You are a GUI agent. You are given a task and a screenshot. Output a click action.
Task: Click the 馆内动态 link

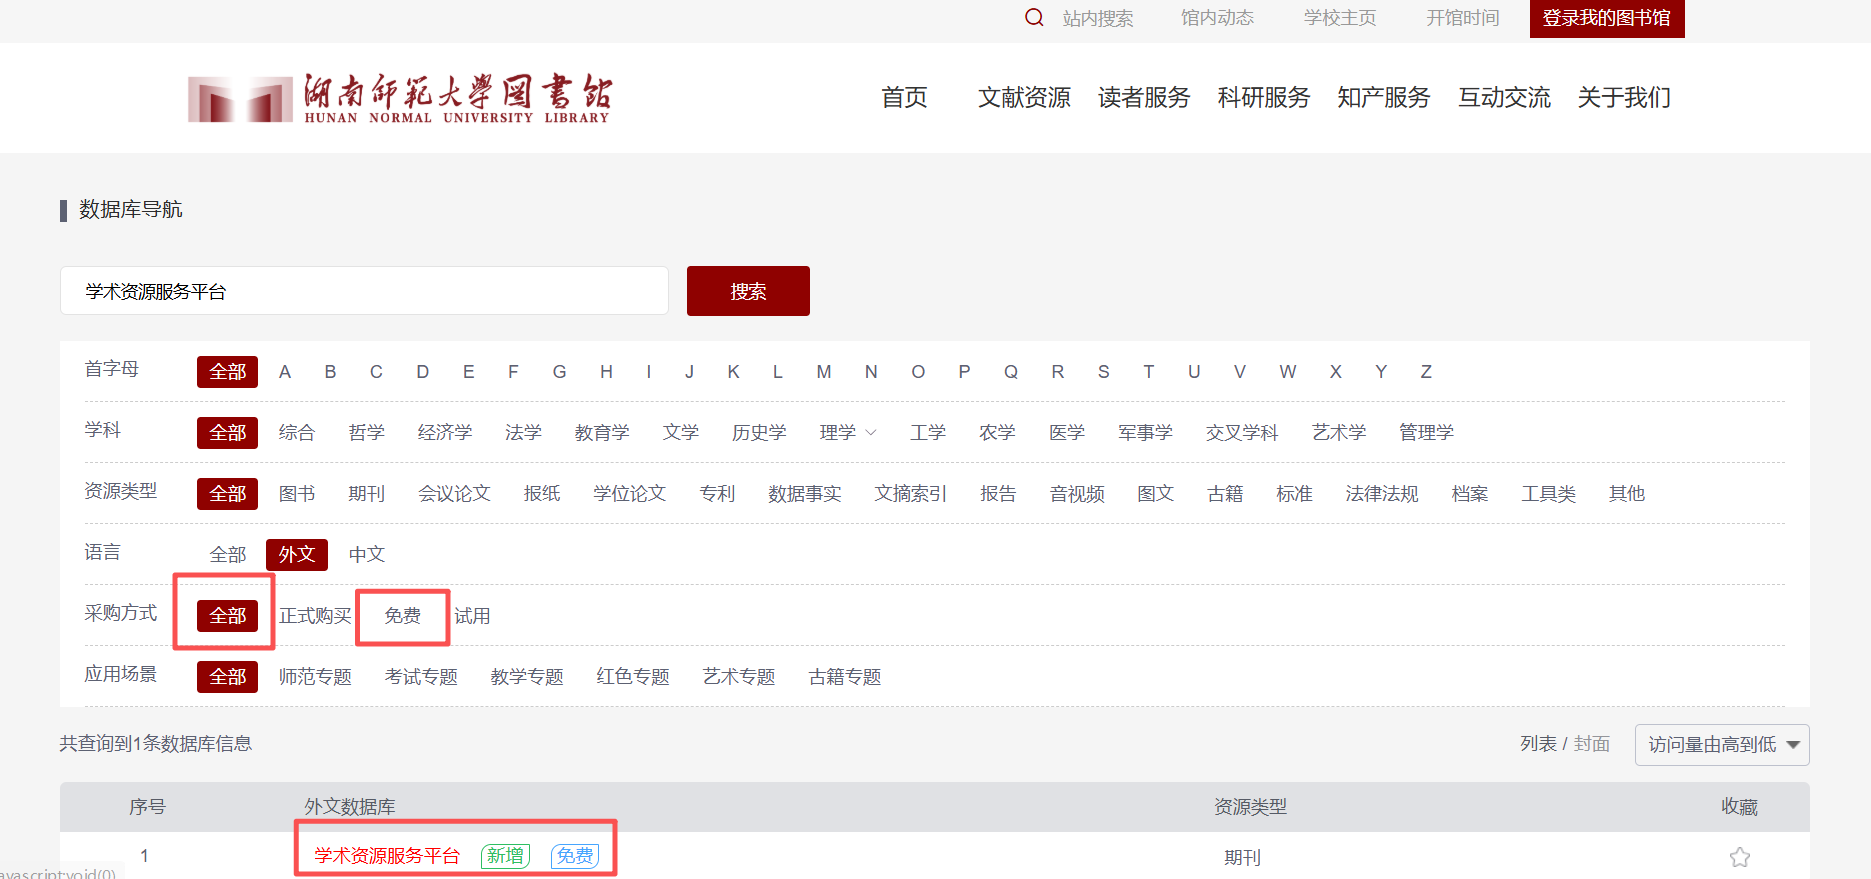coord(1217,18)
